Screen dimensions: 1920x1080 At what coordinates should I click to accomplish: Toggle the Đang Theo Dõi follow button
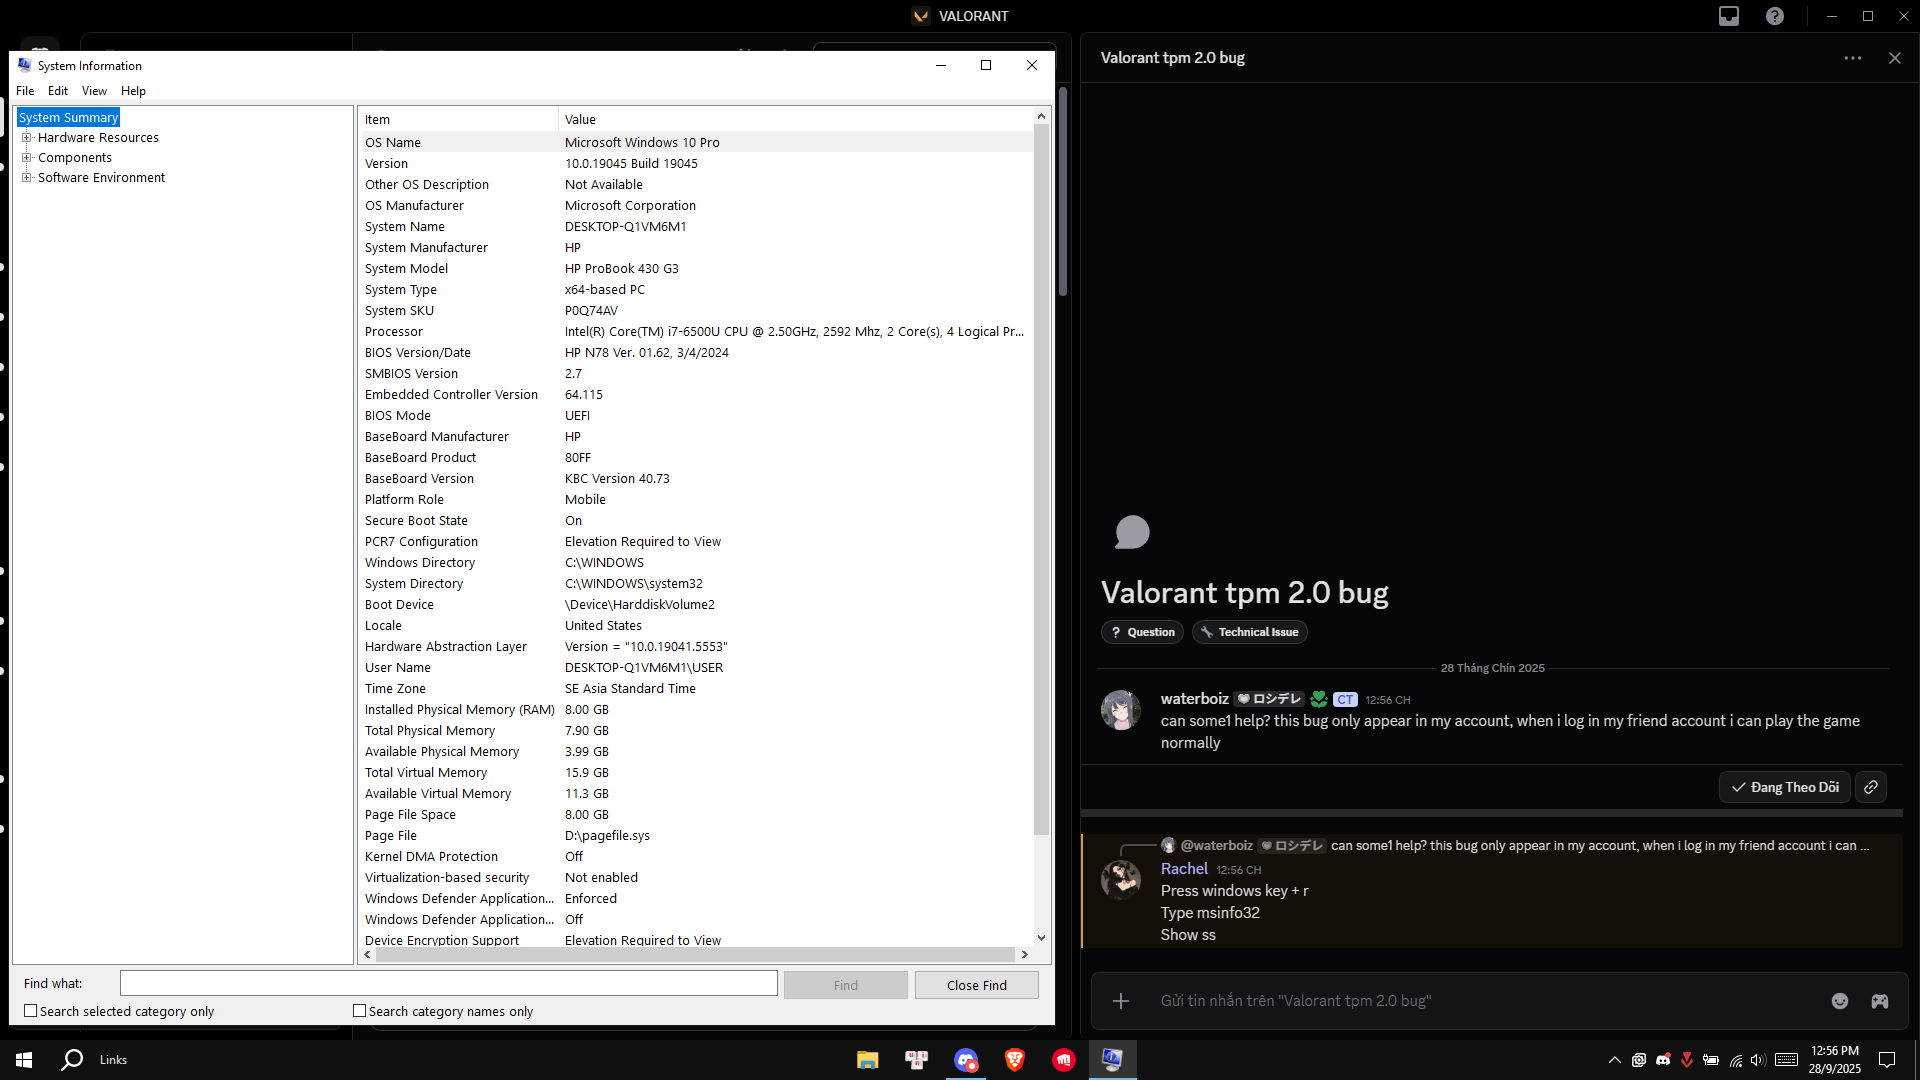click(x=1785, y=787)
